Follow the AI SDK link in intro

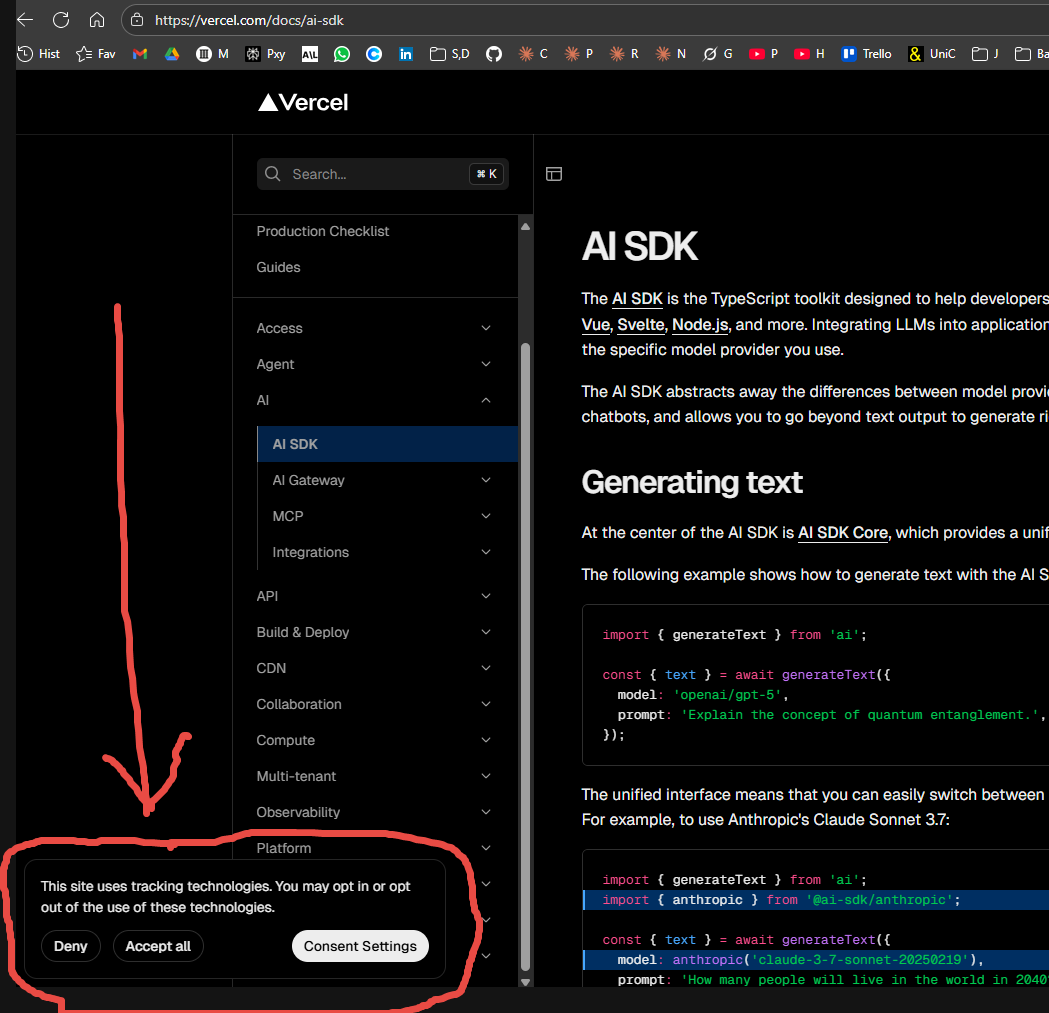637,299
